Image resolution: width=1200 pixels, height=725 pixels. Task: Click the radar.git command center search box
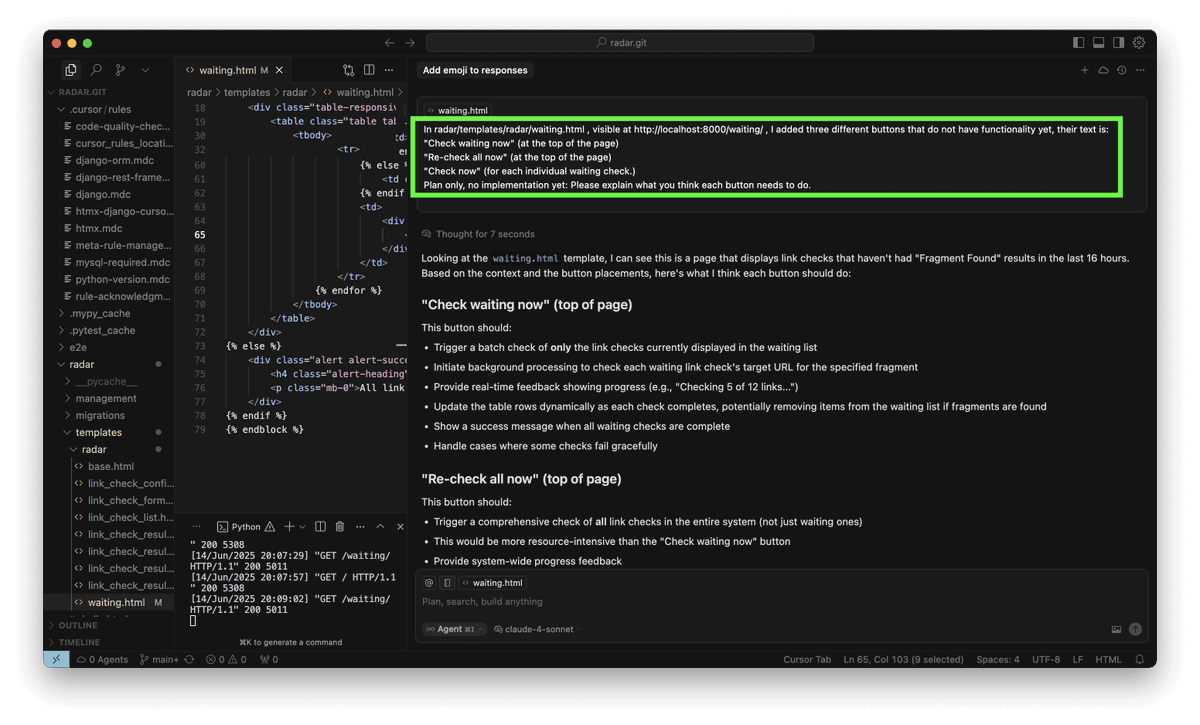620,43
